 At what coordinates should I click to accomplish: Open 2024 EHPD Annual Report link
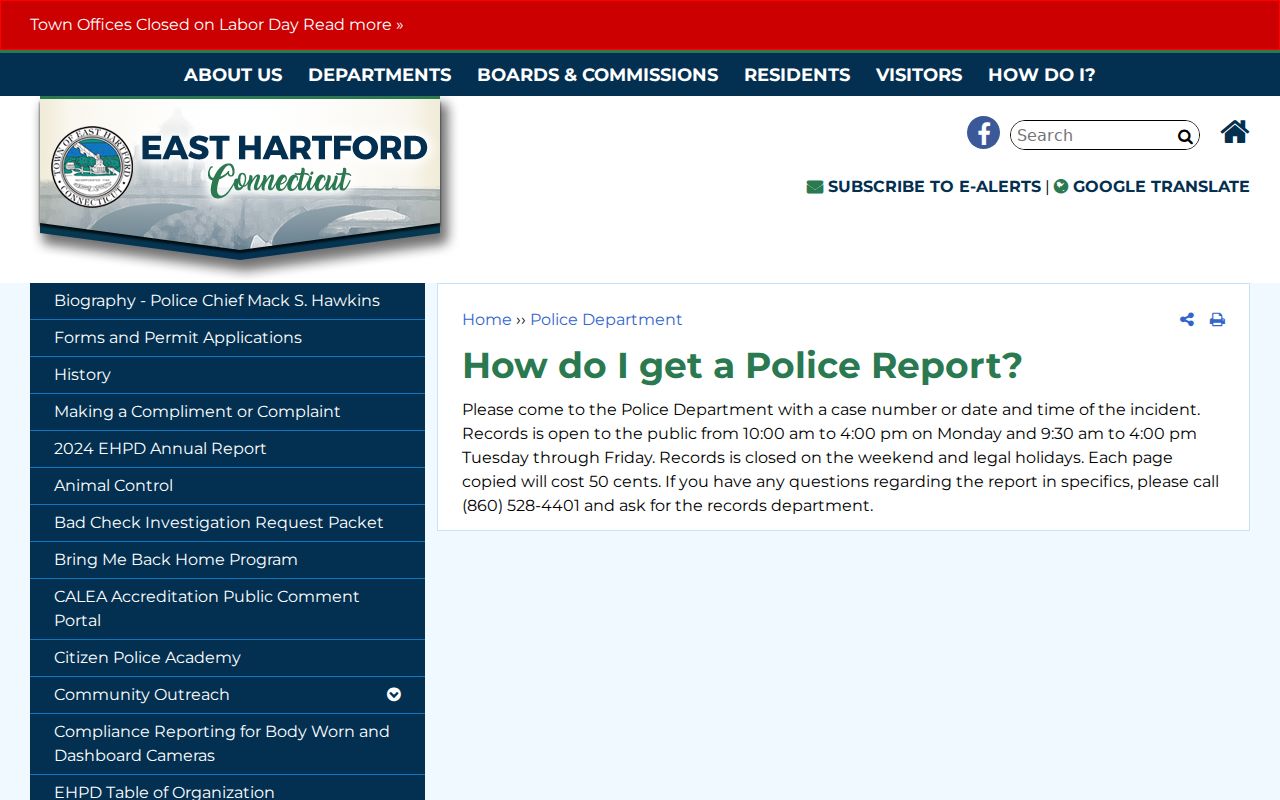pos(227,449)
